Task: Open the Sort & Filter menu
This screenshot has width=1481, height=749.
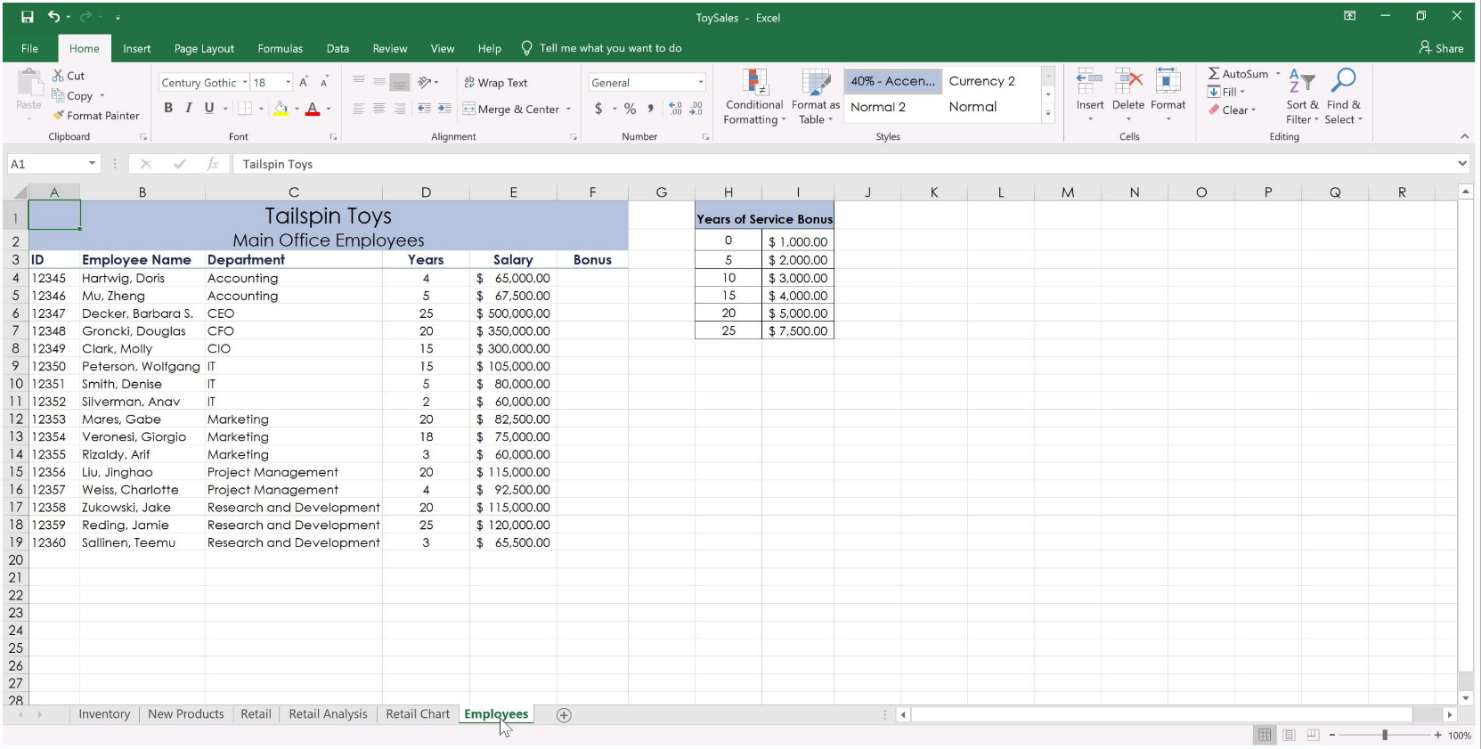Action: pyautogui.click(x=1303, y=97)
